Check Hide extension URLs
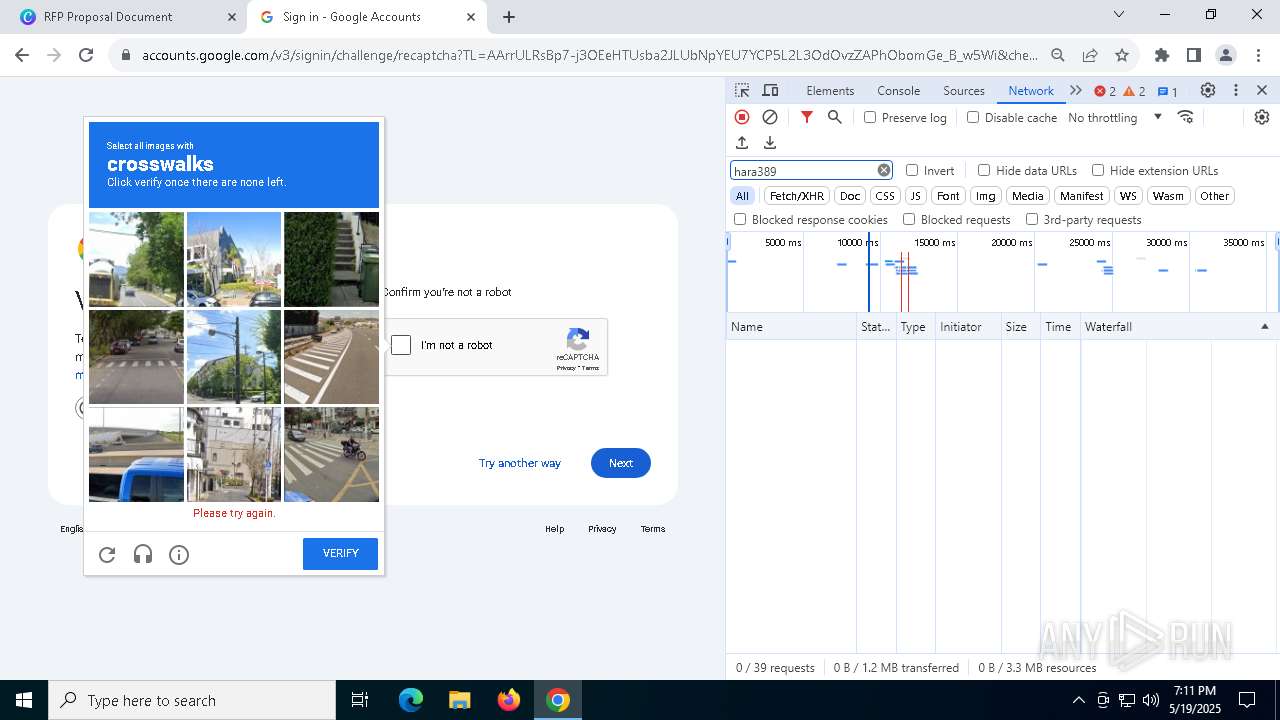 [1098, 170]
